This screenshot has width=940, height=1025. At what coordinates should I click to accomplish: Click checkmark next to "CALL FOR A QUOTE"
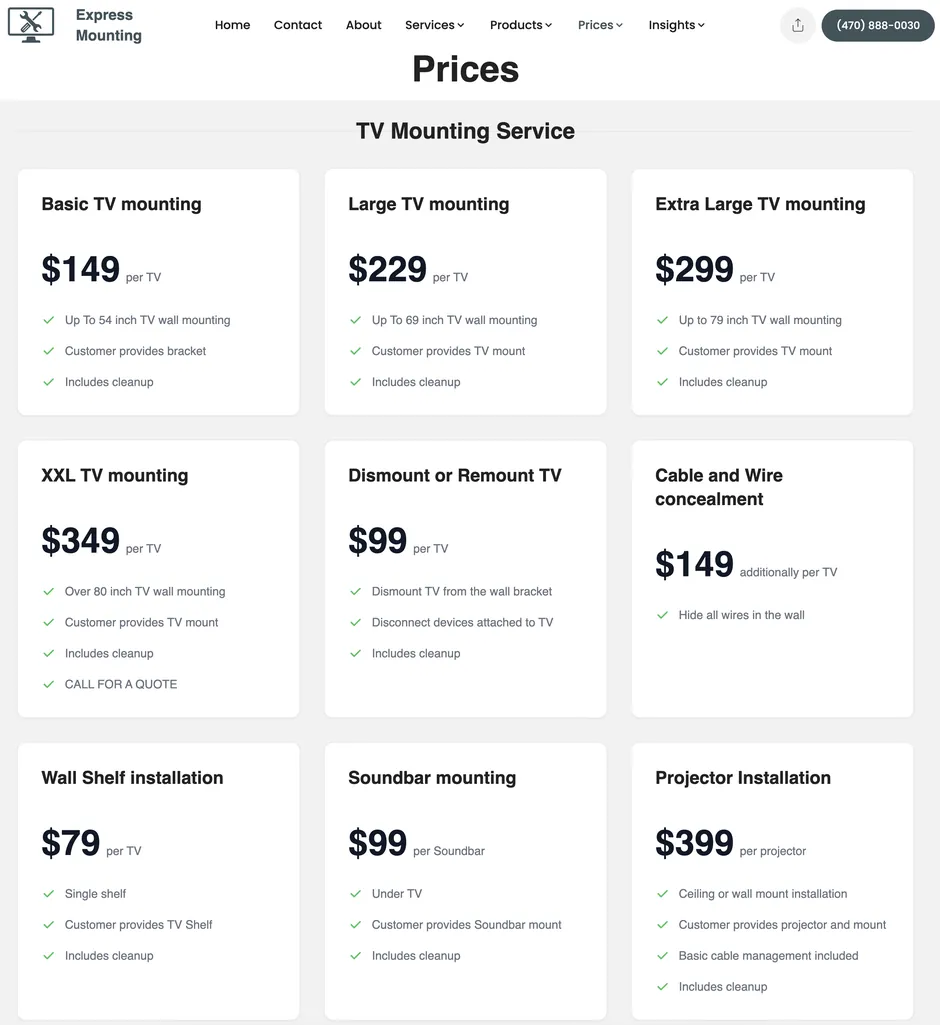click(x=48, y=684)
